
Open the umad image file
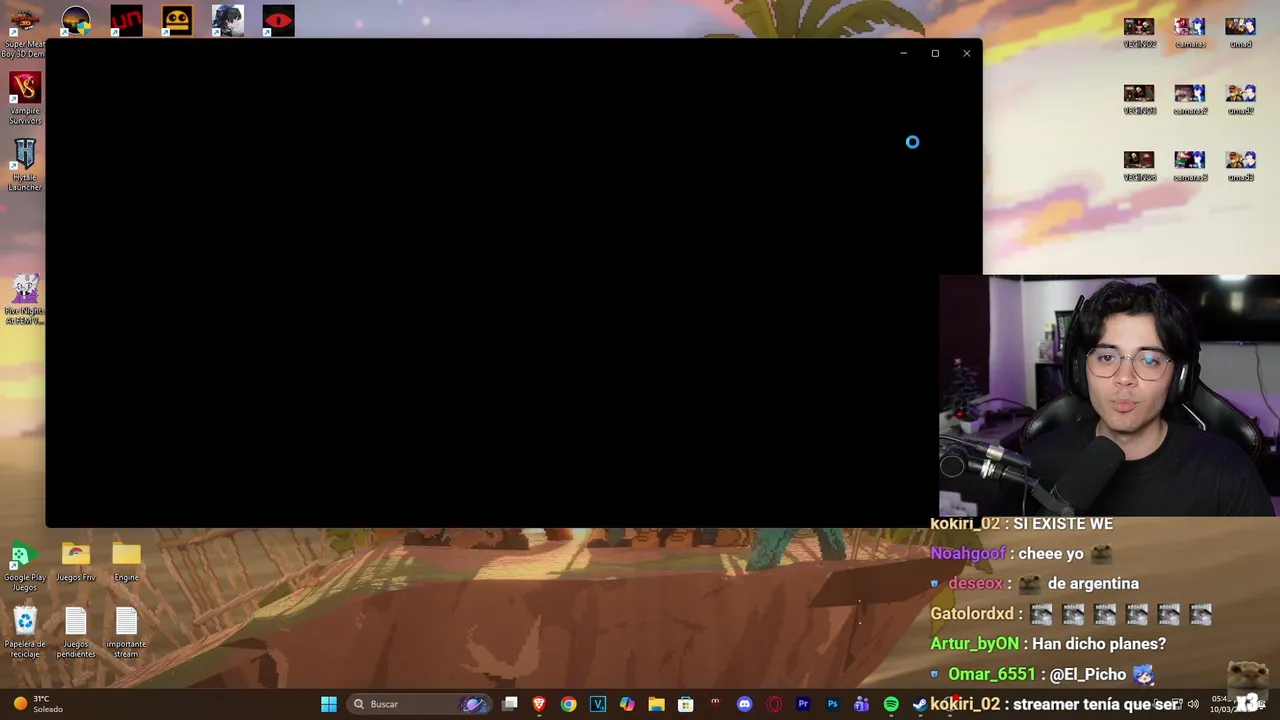click(1241, 32)
